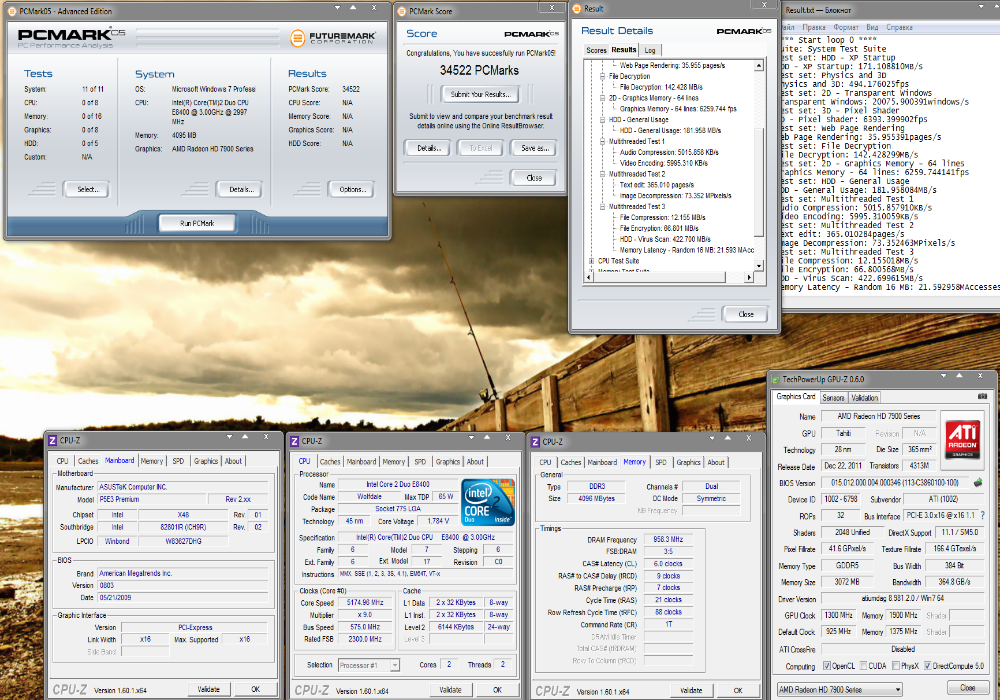Open the Log tab in Result Details
1000x700 pixels.
[650, 50]
